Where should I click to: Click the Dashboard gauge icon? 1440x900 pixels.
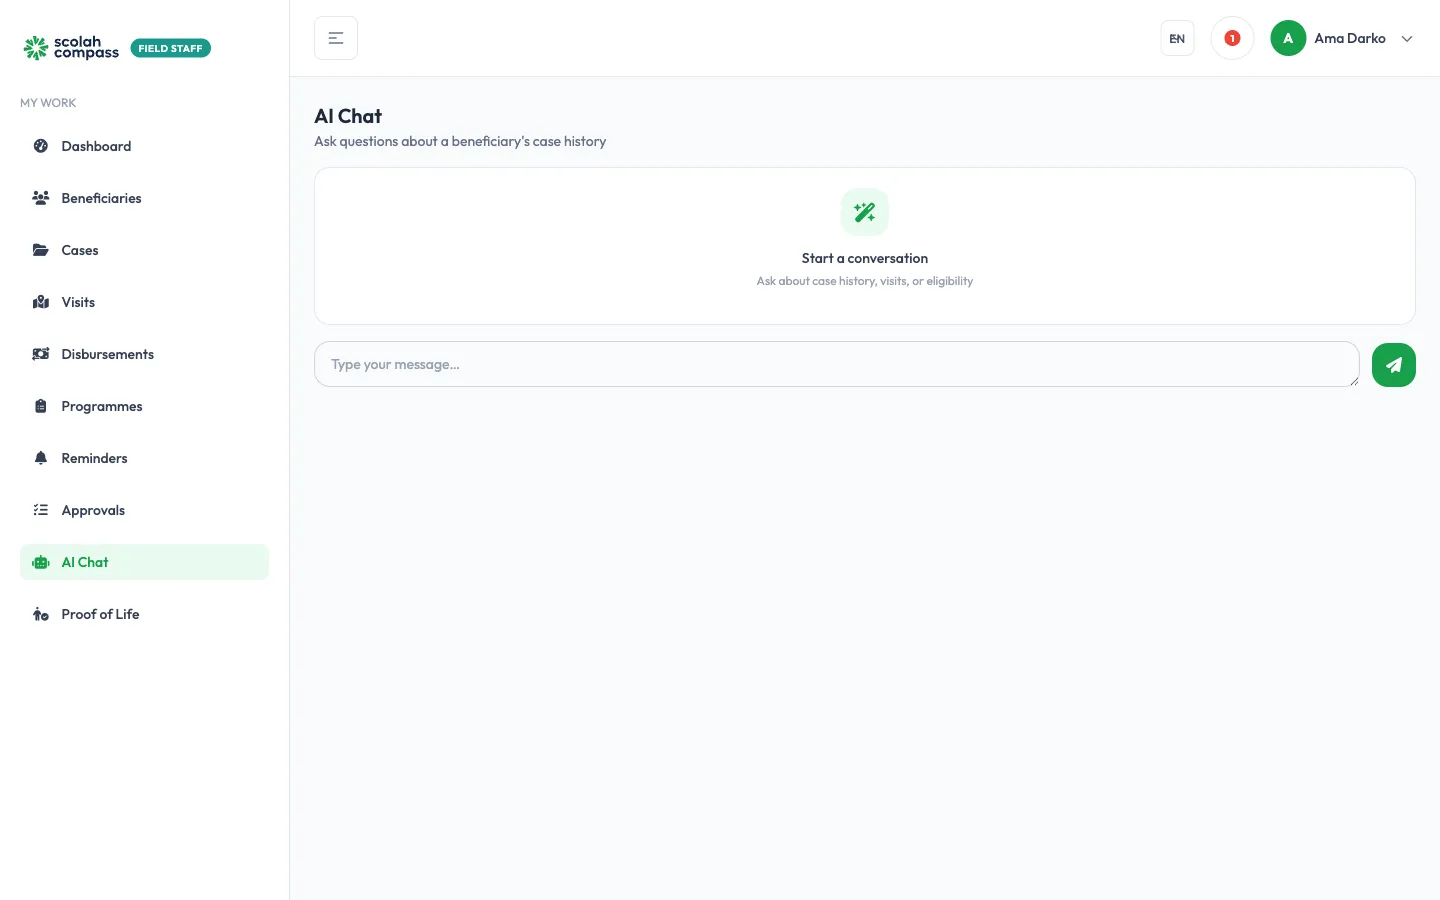click(x=41, y=146)
